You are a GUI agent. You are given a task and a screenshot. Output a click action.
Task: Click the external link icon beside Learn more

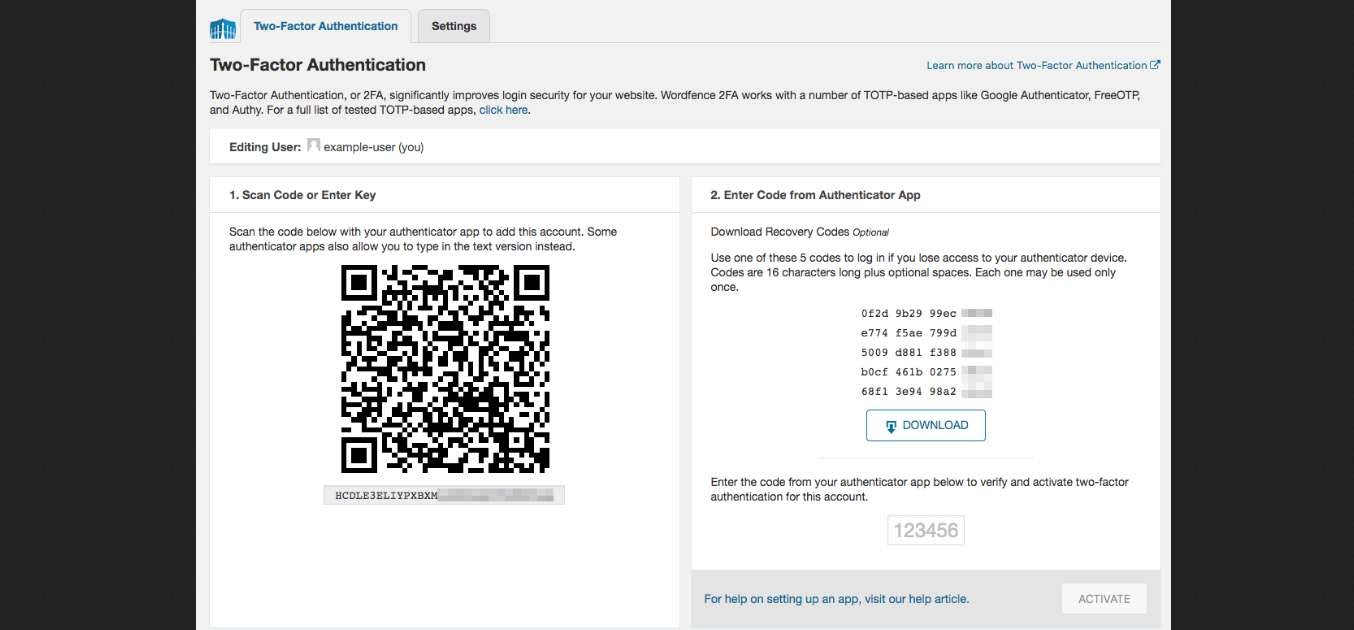tap(1156, 65)
